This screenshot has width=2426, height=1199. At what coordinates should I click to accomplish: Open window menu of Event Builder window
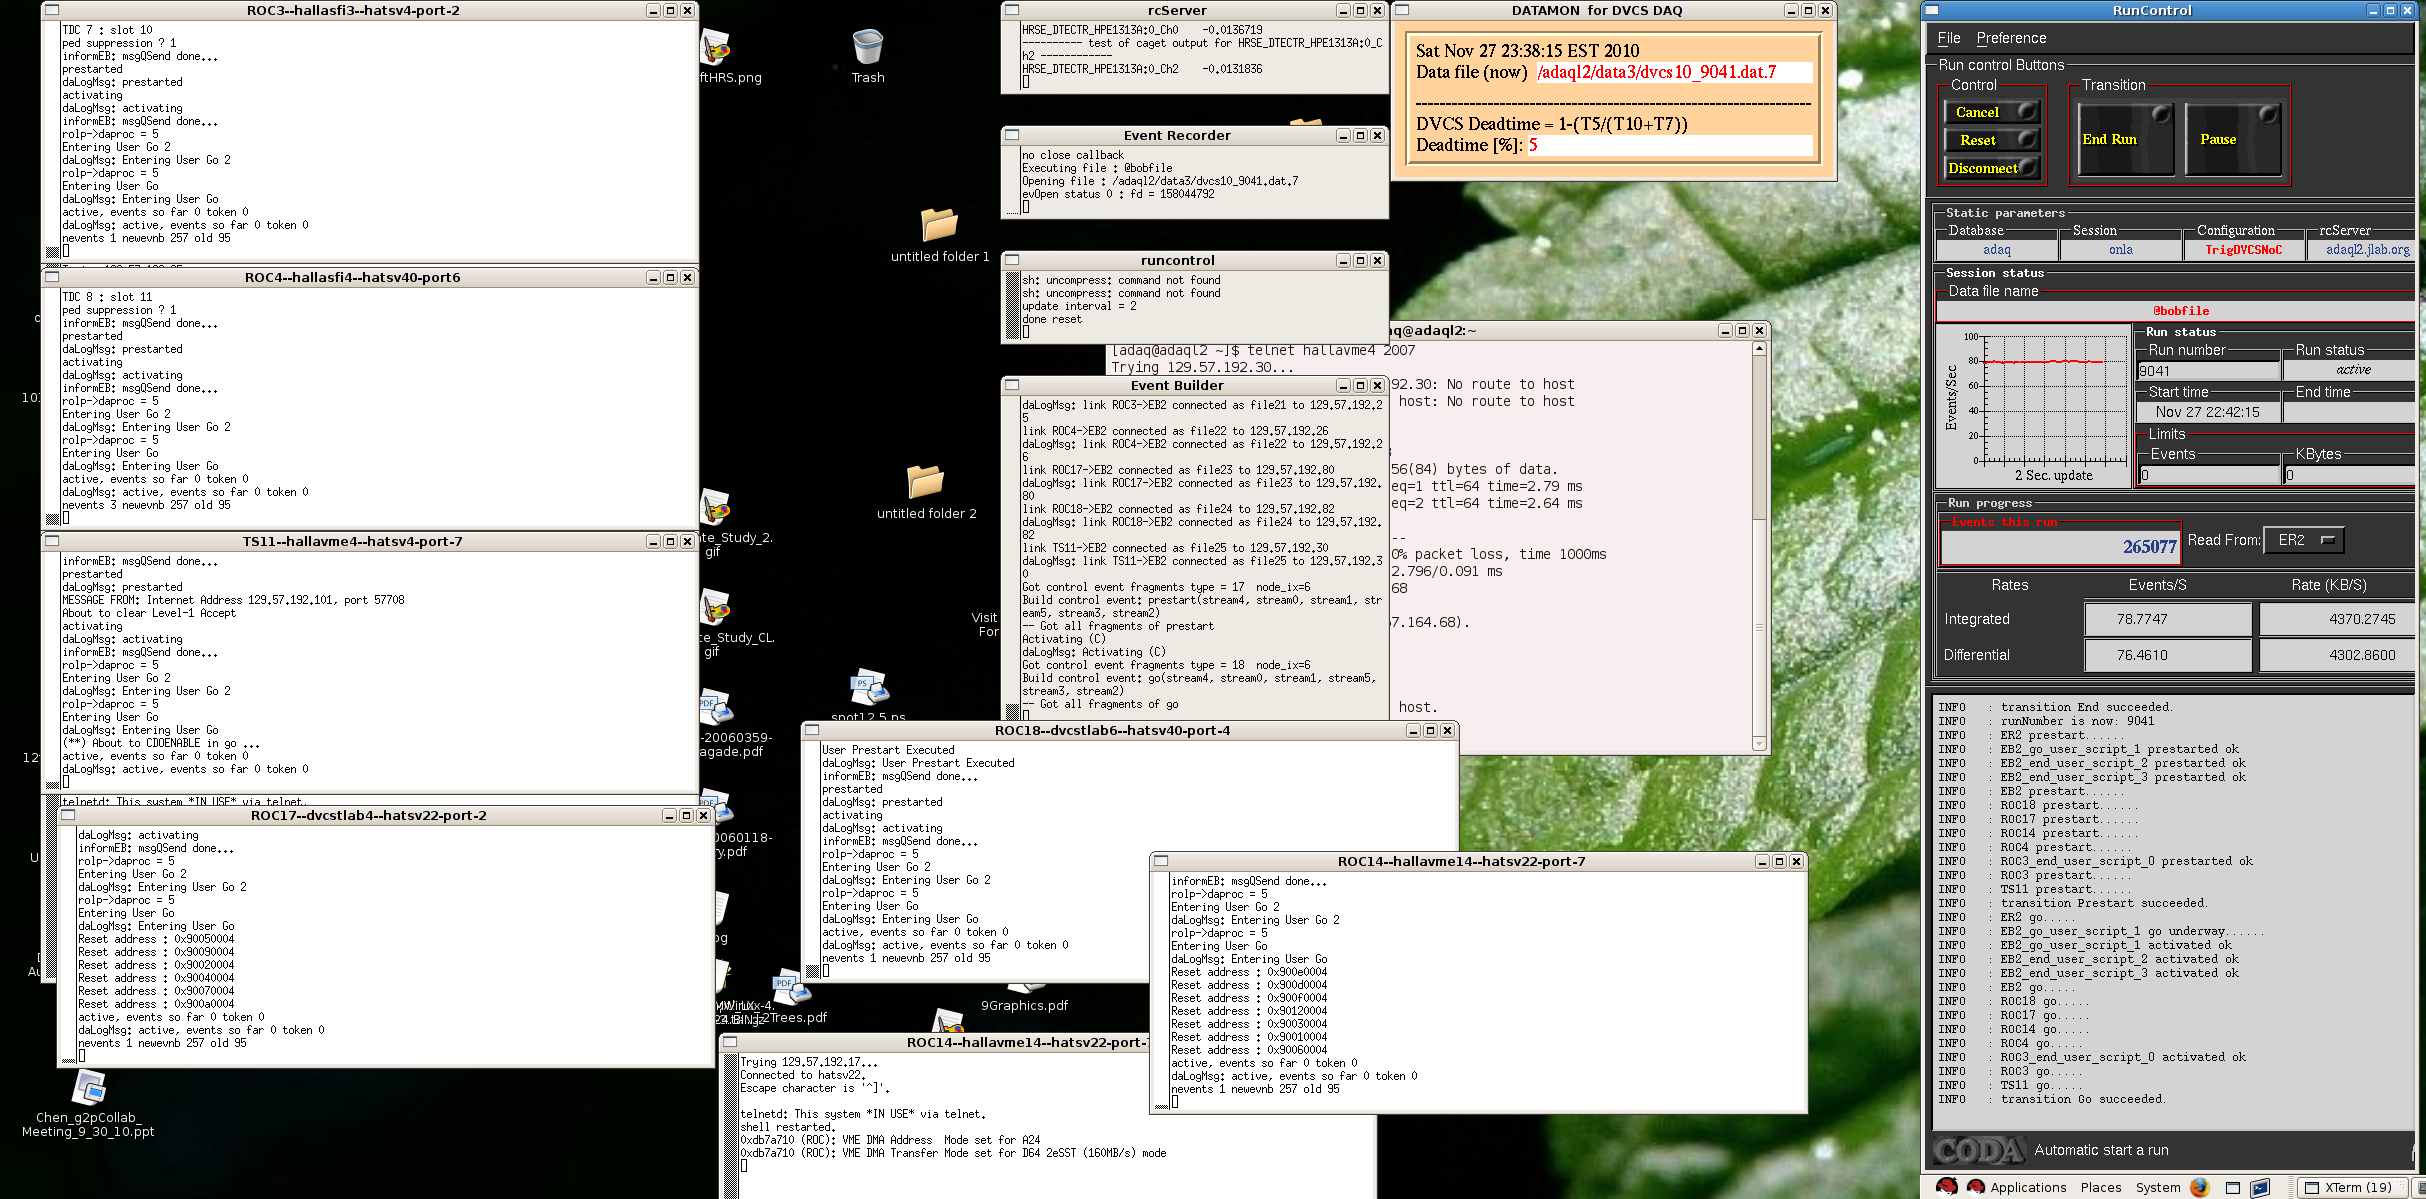click(x=1012, y=385)
